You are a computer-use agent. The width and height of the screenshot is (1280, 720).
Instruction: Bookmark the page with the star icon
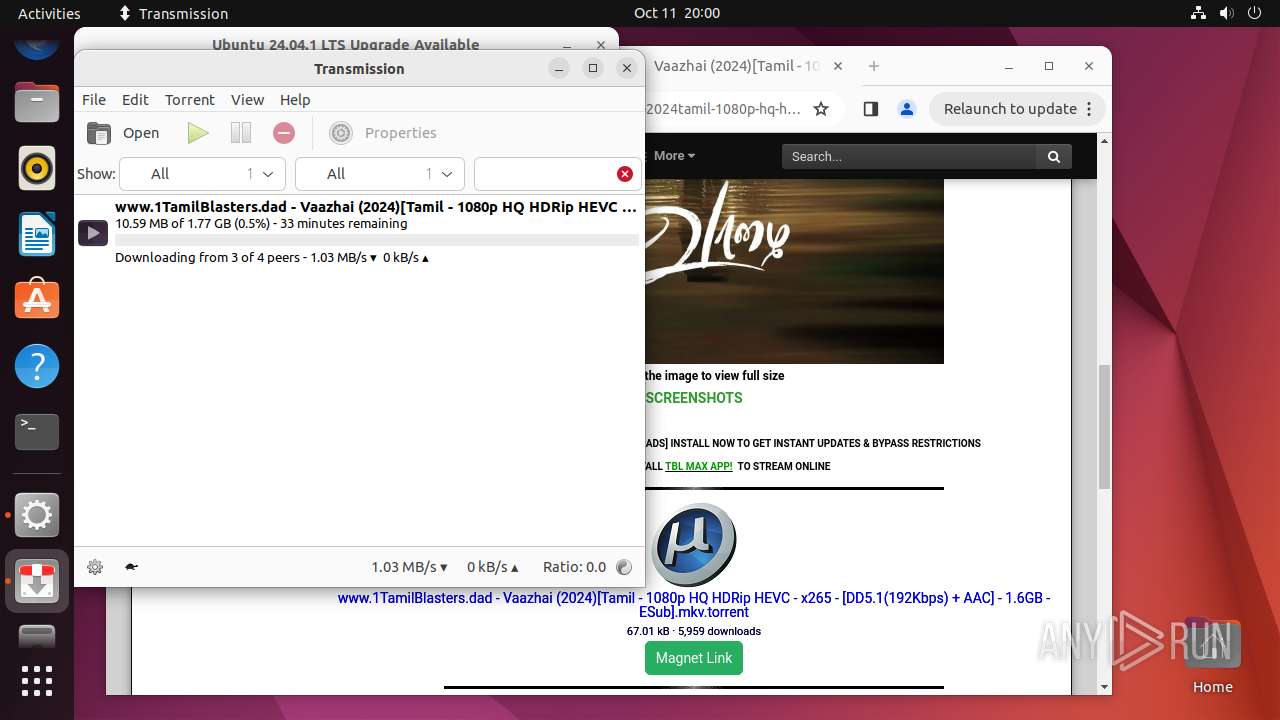pyautogui.click(x=821, y=109)
